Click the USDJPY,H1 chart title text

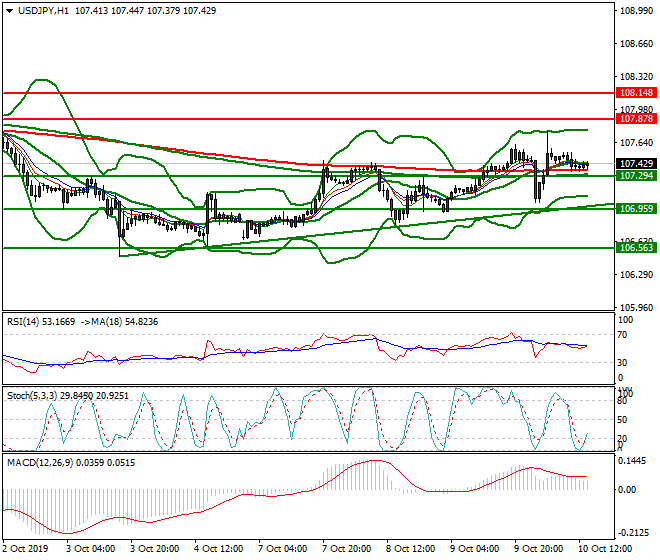coord(43,11)
